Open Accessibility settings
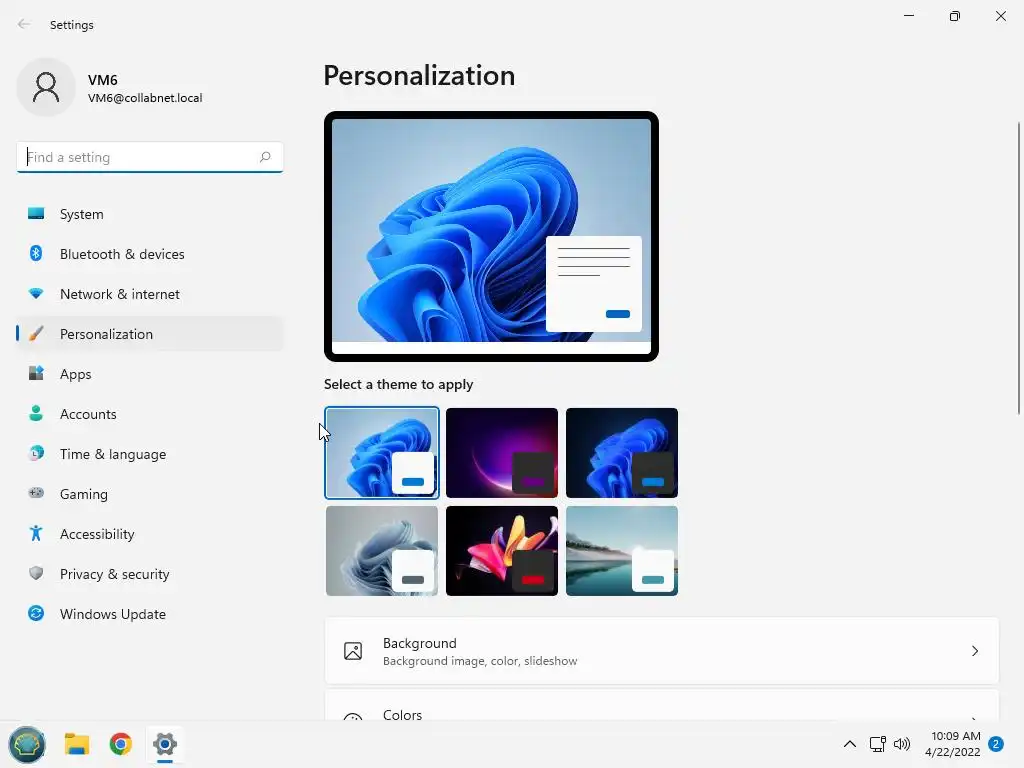The image size is (1024, 768). point(150,534)
